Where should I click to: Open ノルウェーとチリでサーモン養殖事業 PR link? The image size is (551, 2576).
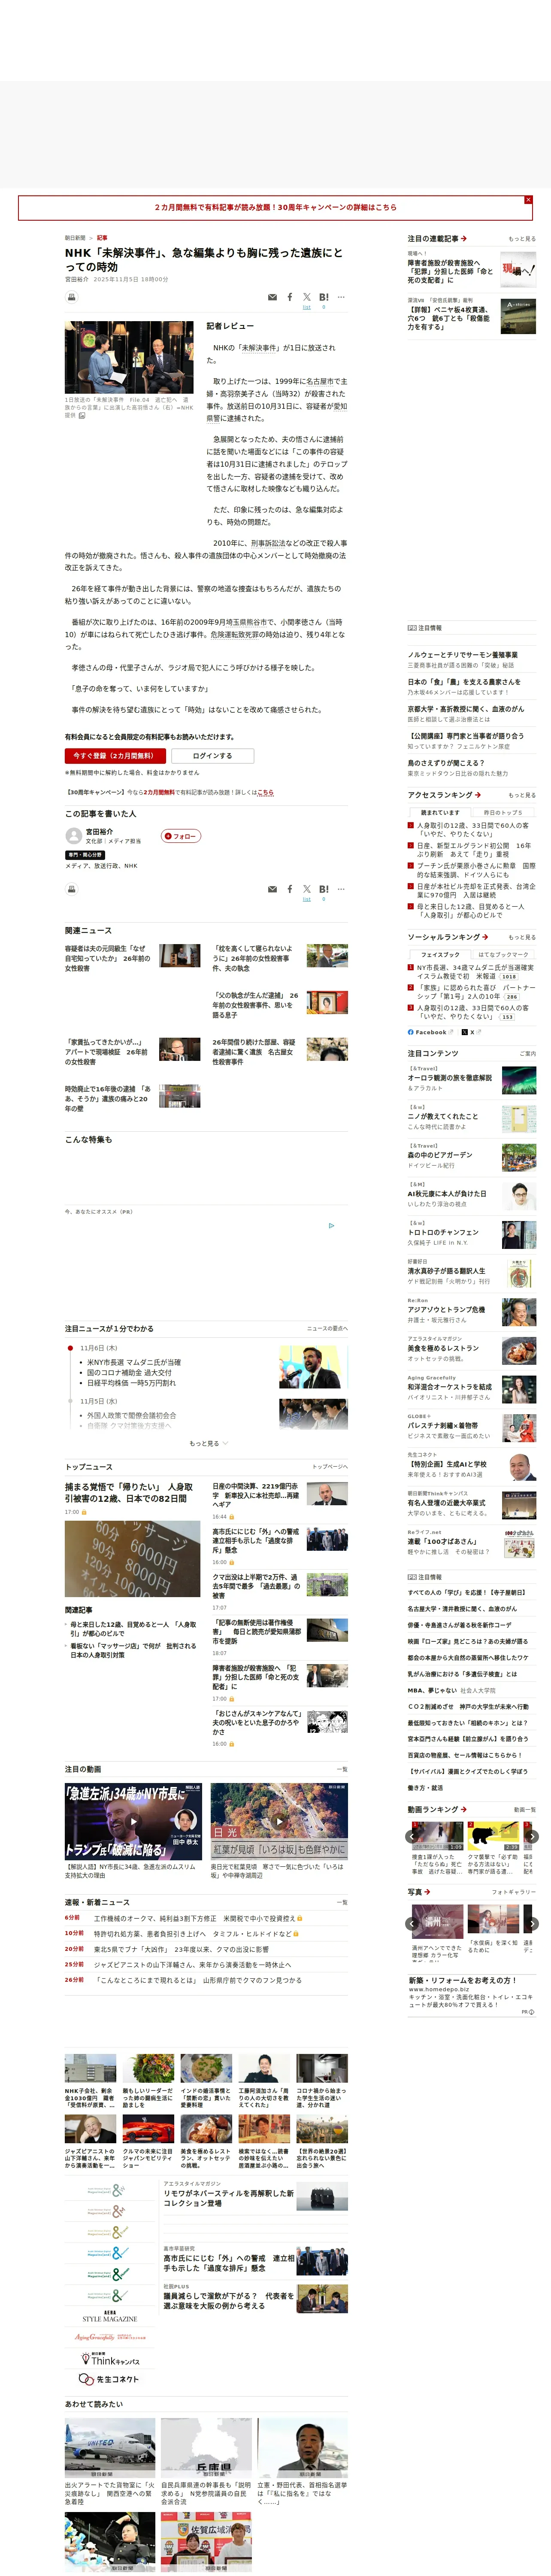point(463,655)
